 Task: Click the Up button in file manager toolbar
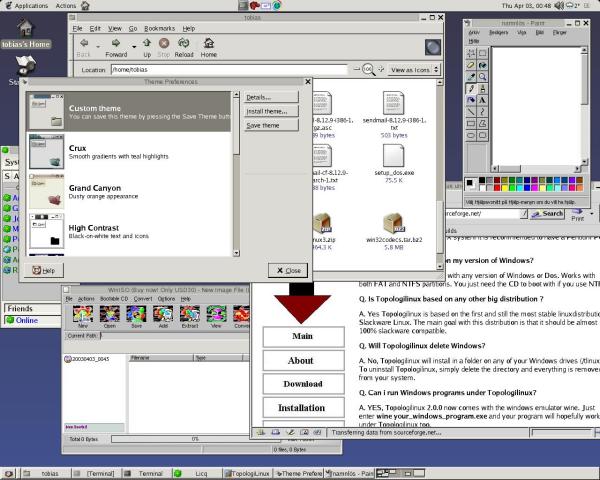146,46
